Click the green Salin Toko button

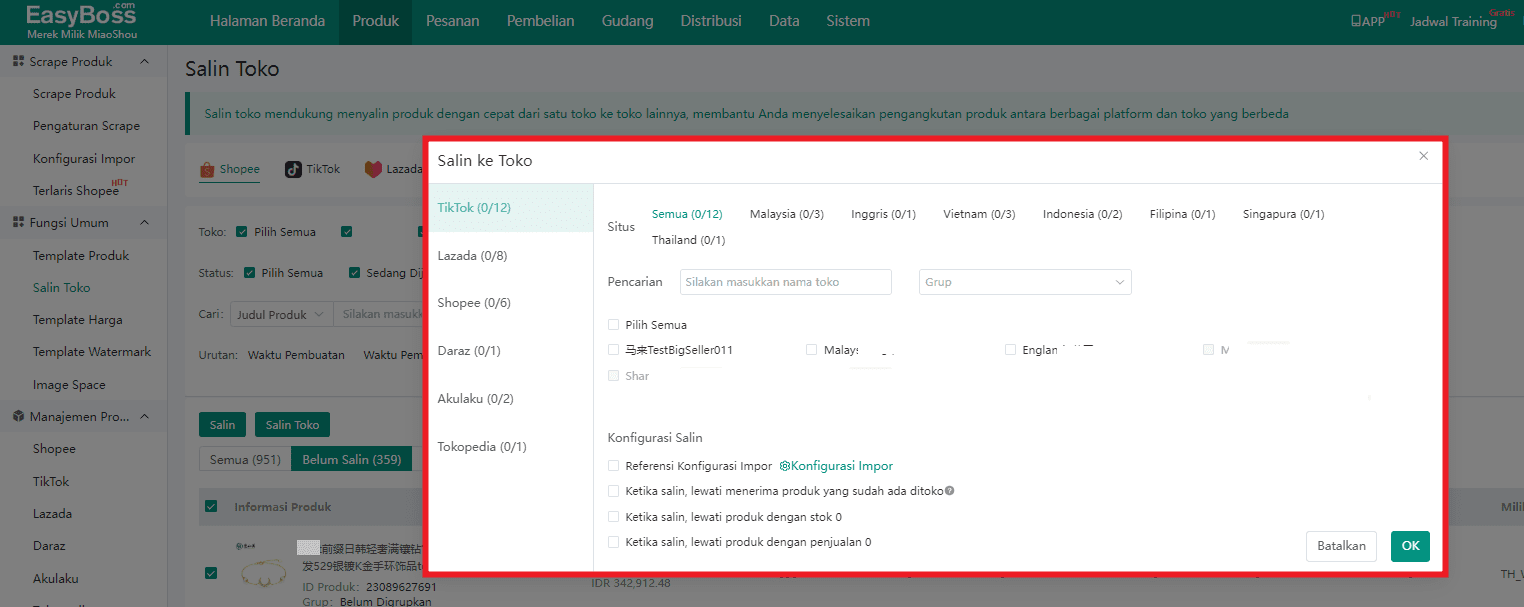[x=292, y=425]
